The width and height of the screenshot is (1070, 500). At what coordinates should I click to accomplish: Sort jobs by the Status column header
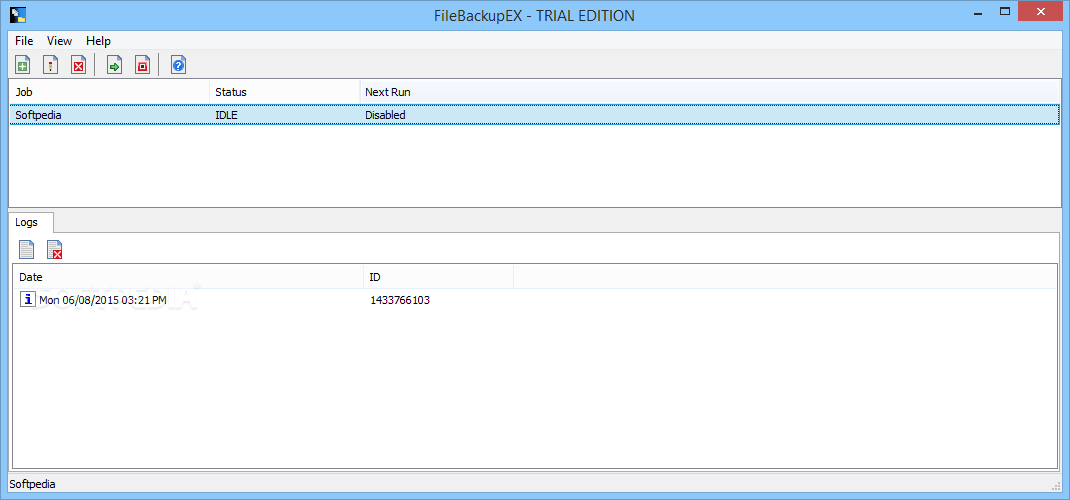(285, 91)
